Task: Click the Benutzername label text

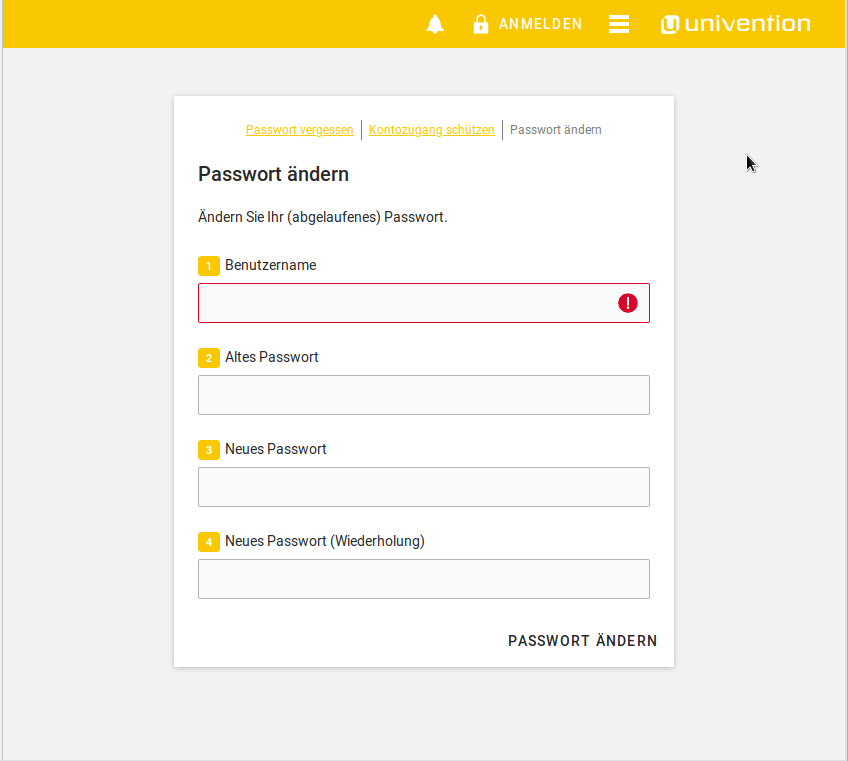Action: coord(270,265)
